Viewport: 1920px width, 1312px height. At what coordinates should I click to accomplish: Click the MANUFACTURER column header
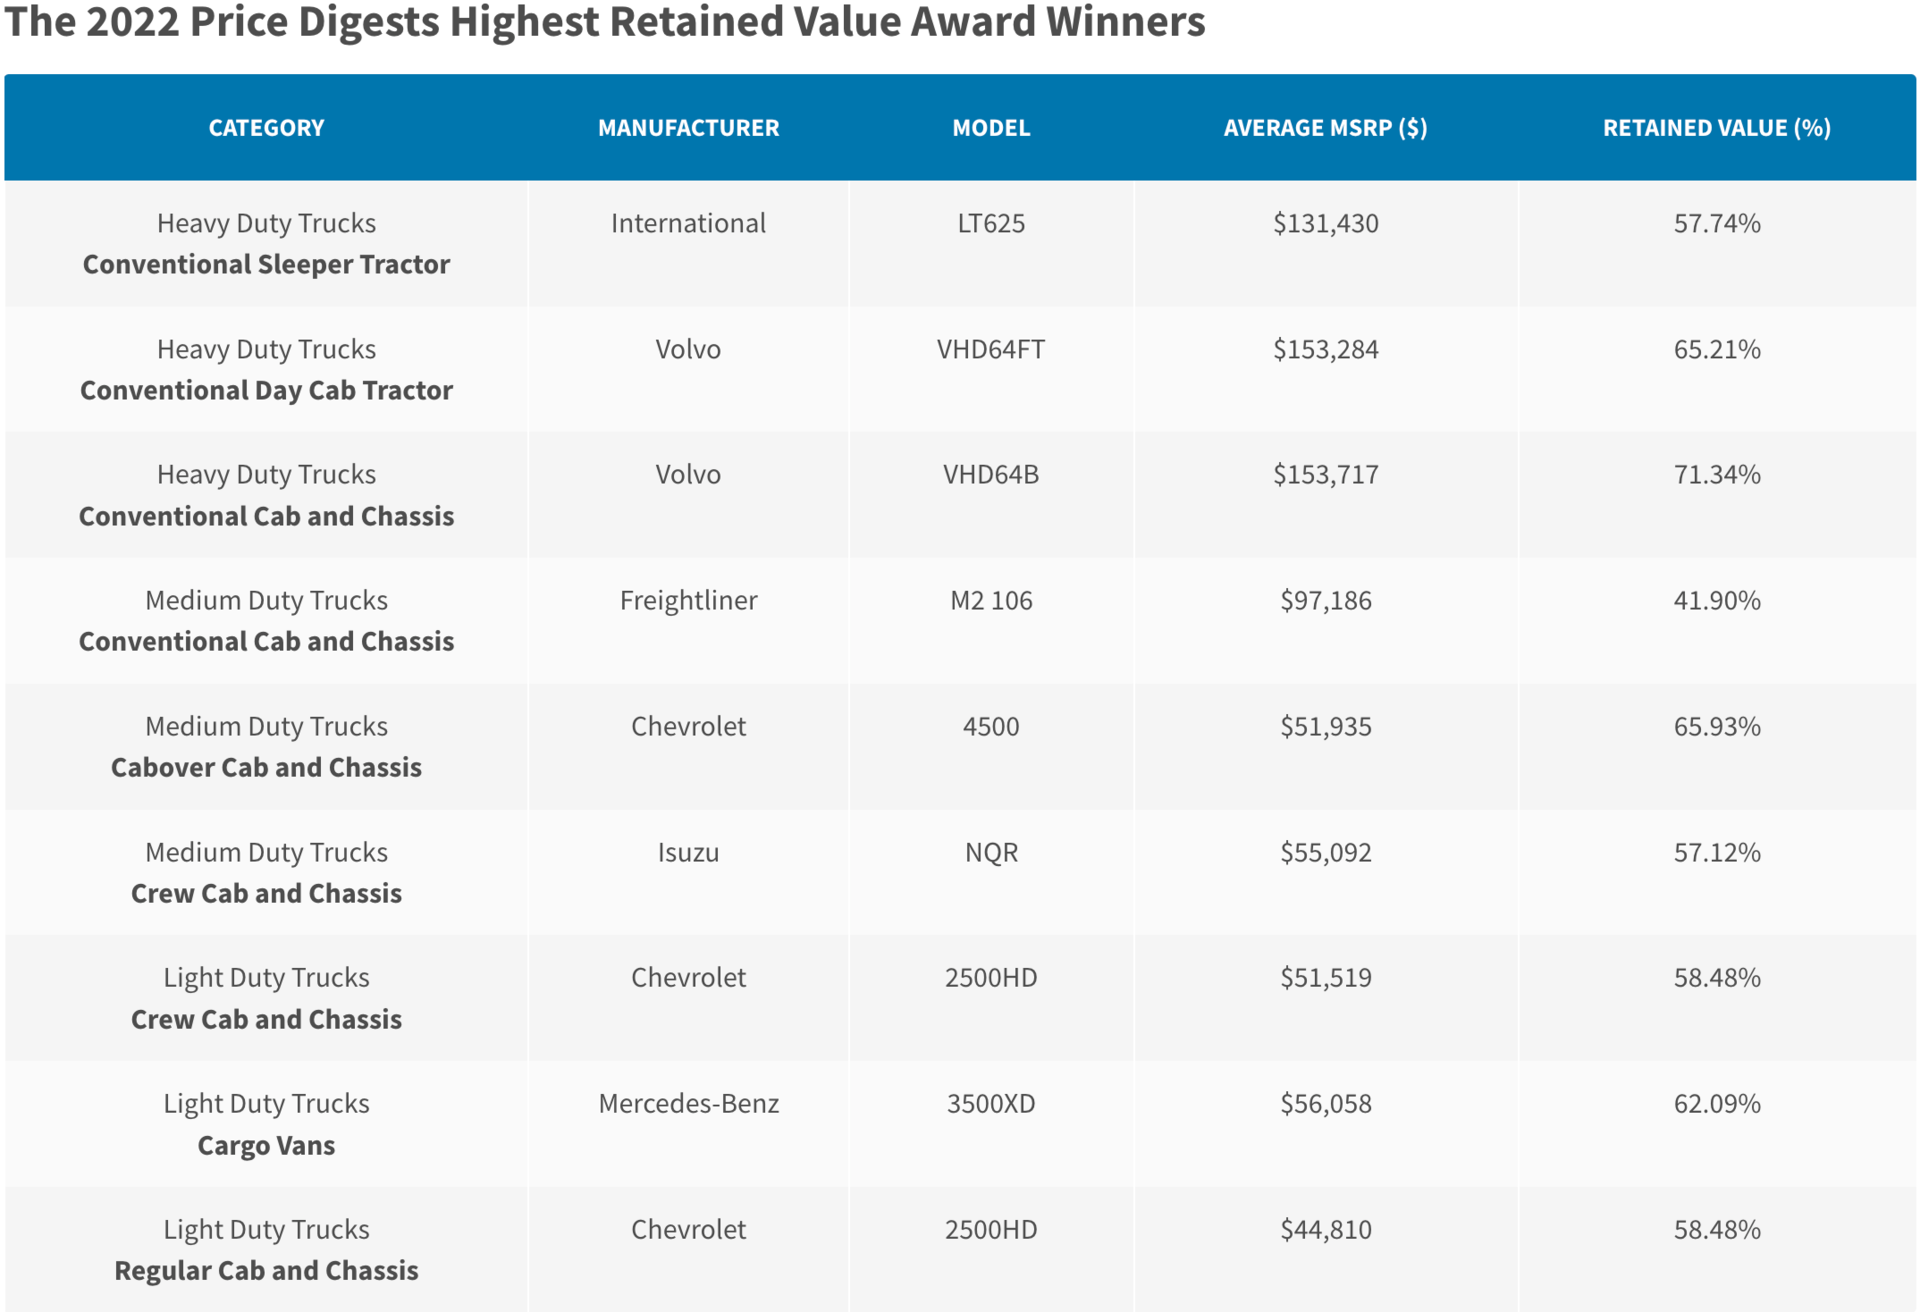pos(688,128)
